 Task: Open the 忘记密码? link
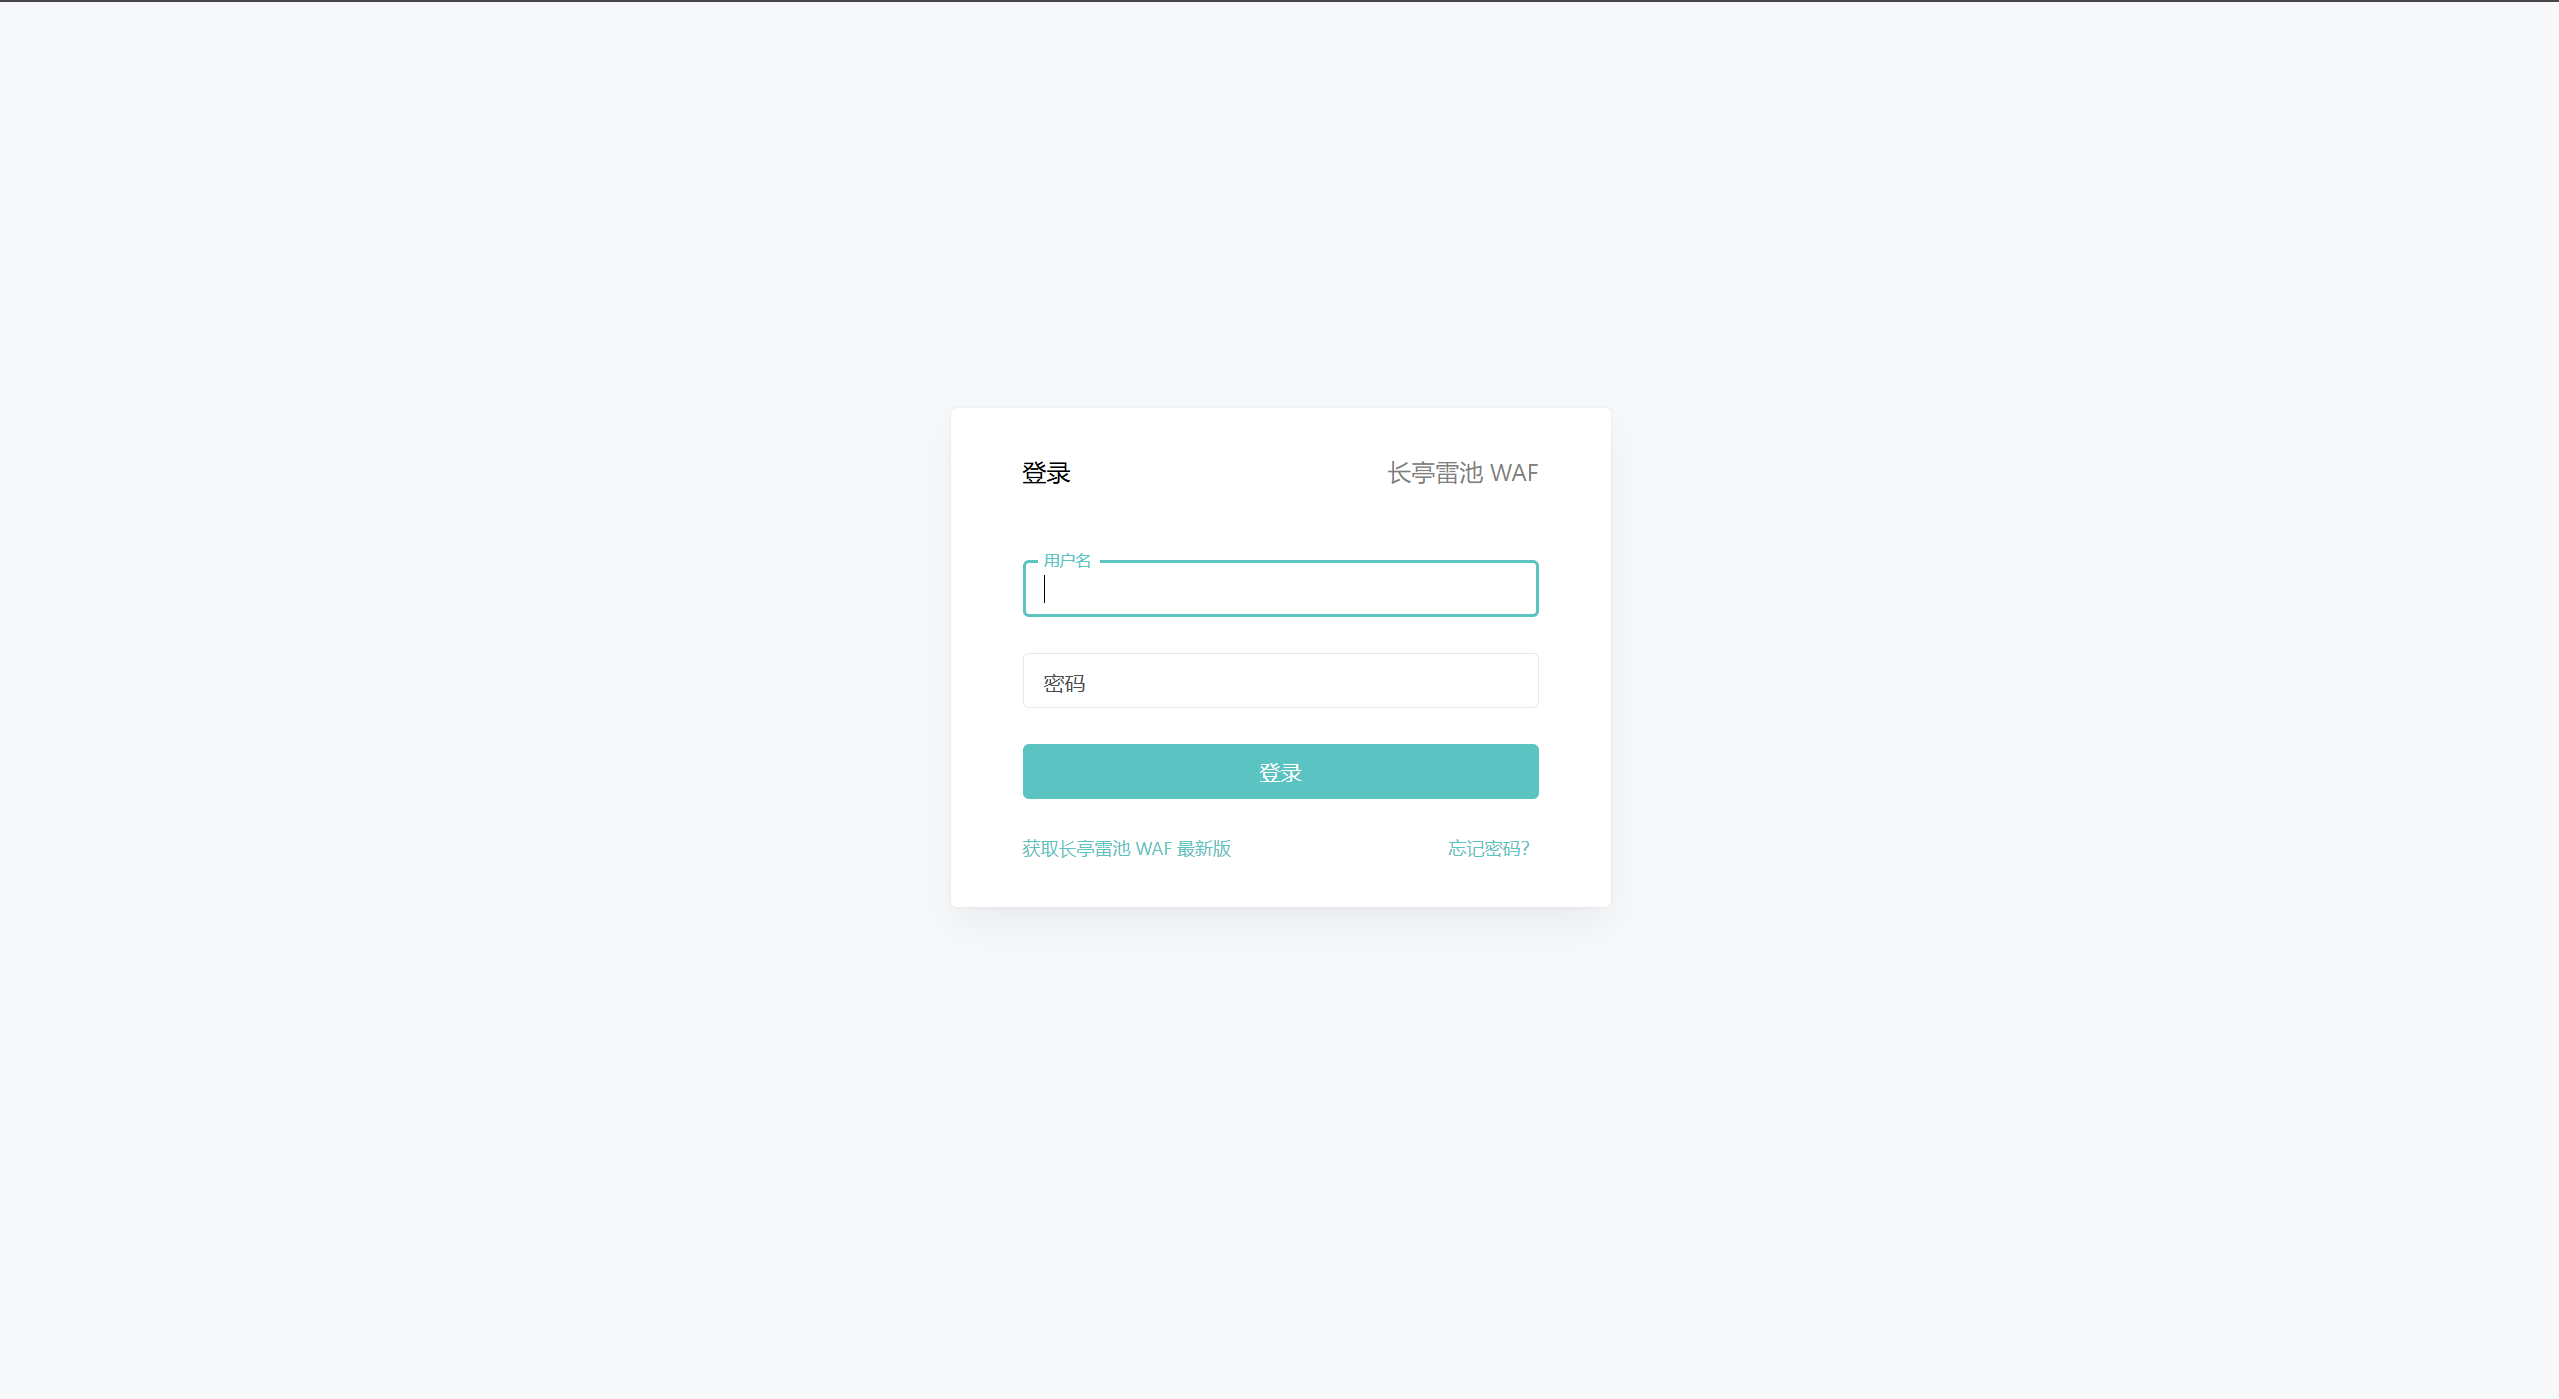1489,849
